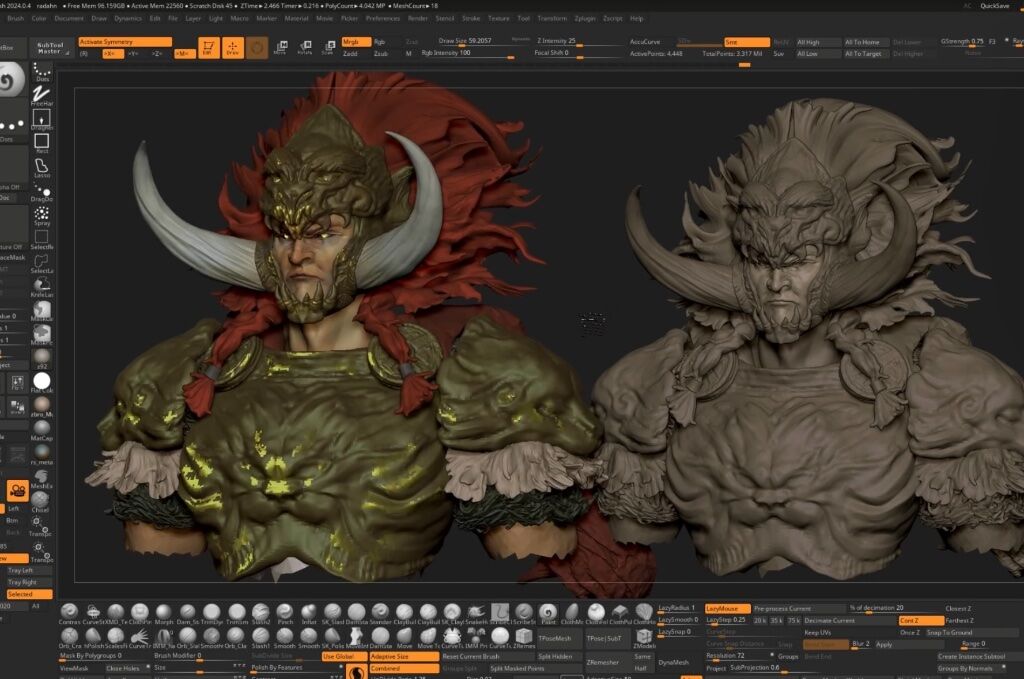Select the Inflat brush

point(309,614)
